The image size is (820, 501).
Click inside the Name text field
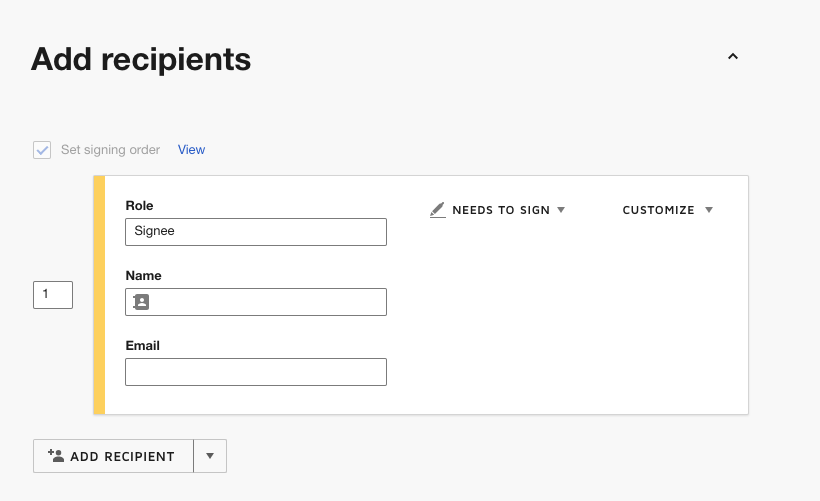(x=256, y=302)
